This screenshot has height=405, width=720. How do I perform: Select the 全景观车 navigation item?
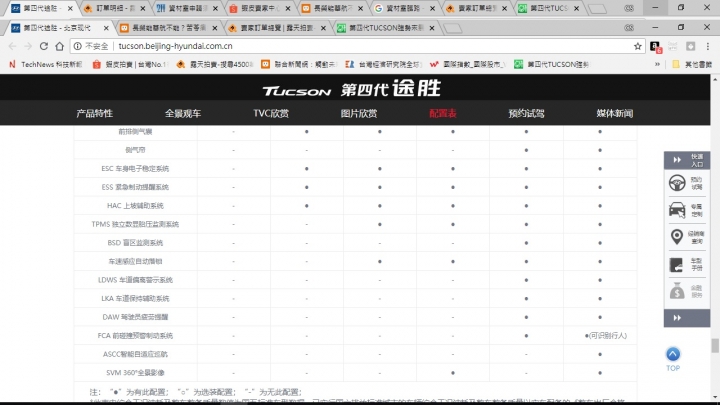pyautogui.click(x=183, y=113)
